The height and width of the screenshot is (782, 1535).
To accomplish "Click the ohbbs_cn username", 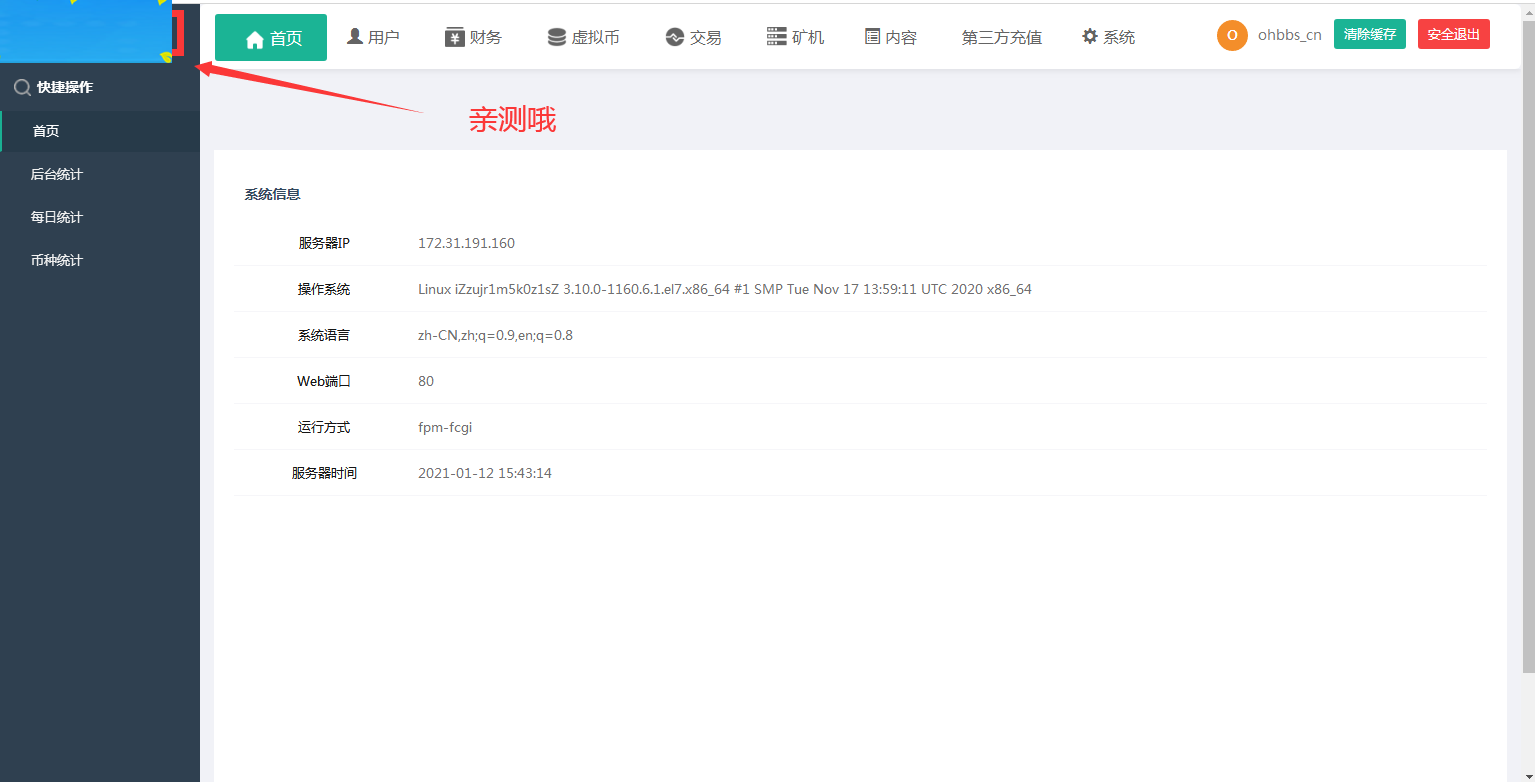I will (x=1289, y=35).
